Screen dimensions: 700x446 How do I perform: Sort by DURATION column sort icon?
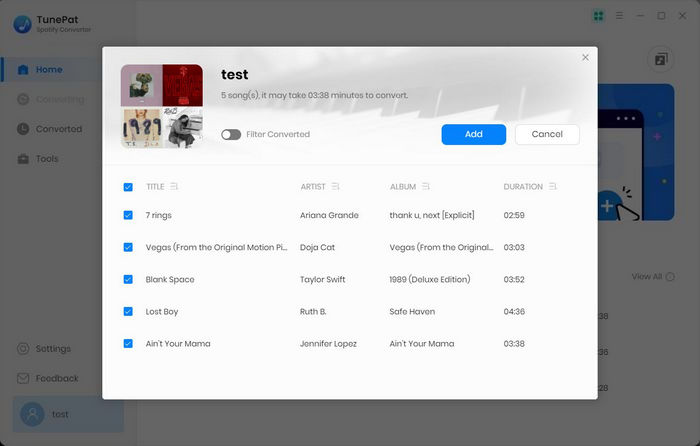553,186
